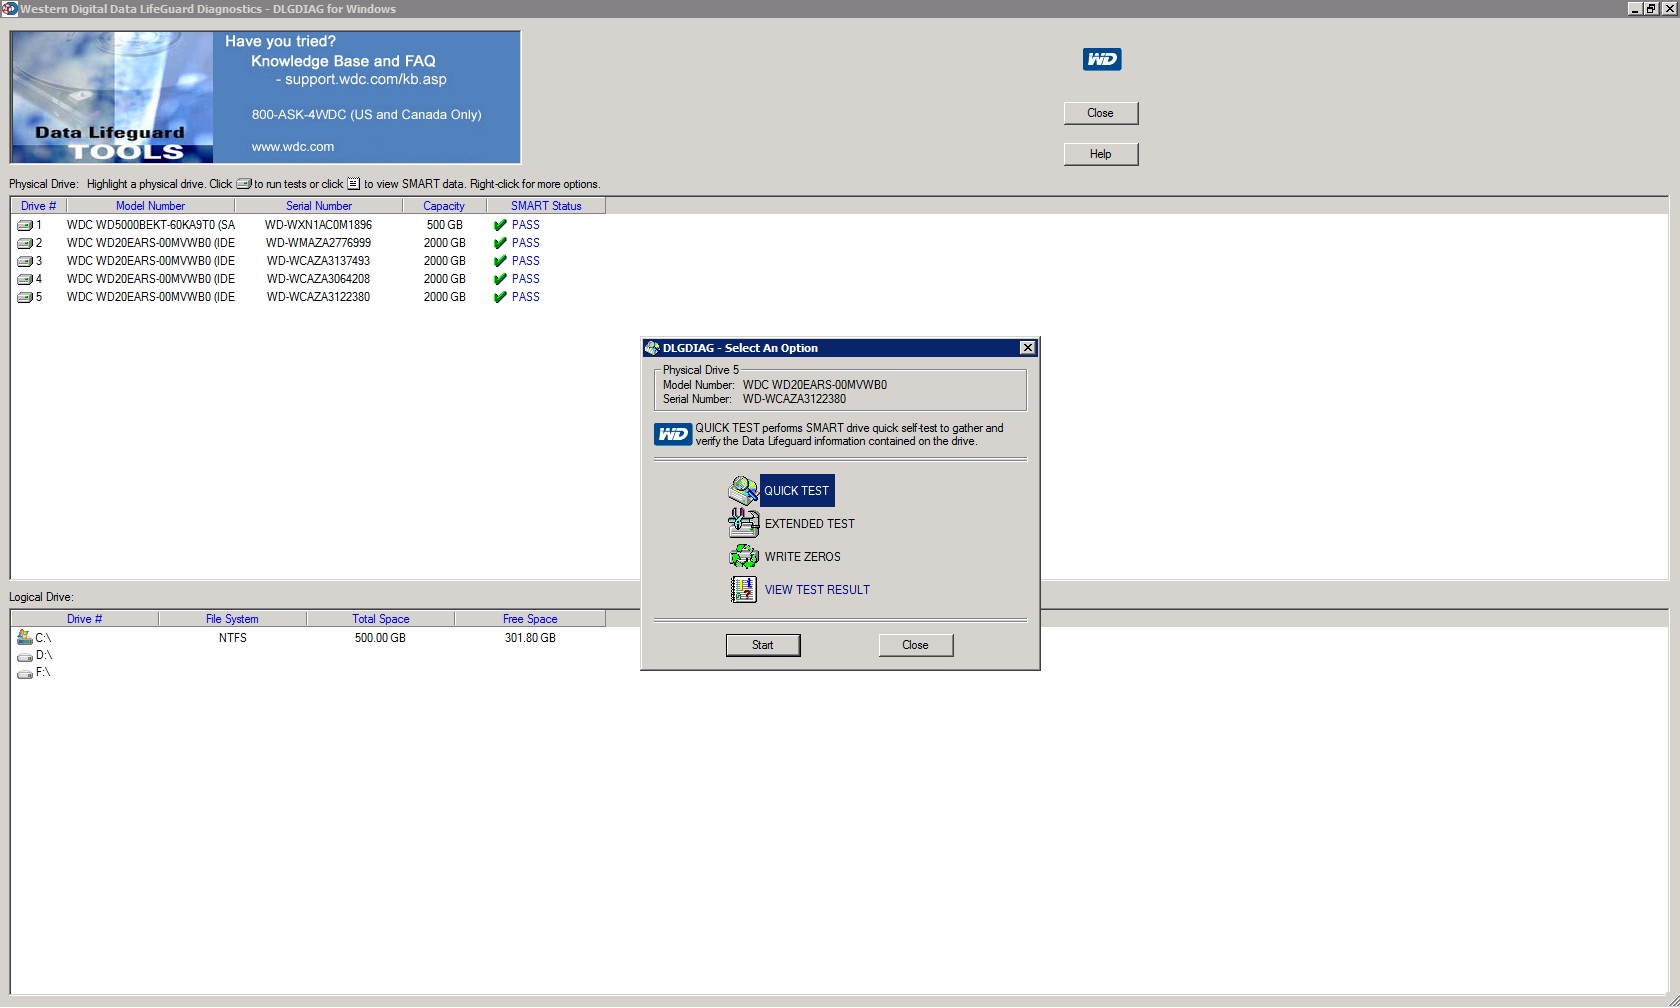
Task: Select serial number WD-WCAZA3137493
Action: 318,261
